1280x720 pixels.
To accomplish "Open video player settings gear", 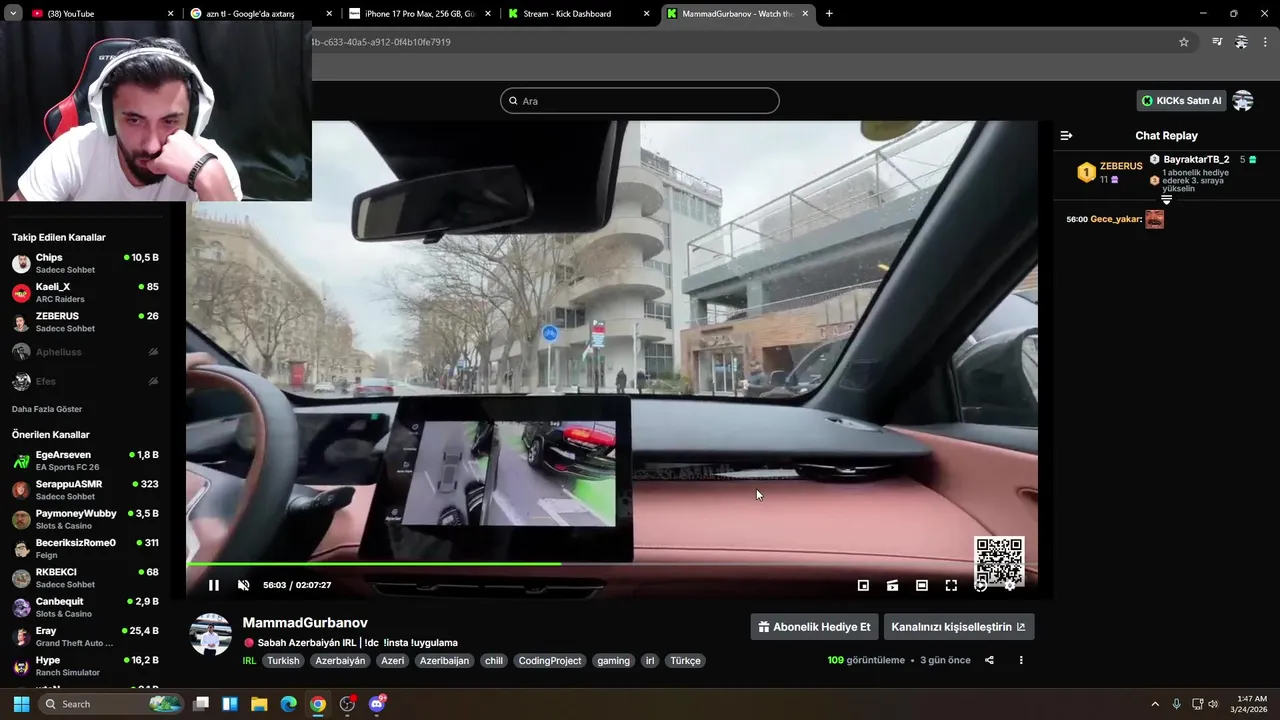I will pyautogui.click(x=1010, y=585).
